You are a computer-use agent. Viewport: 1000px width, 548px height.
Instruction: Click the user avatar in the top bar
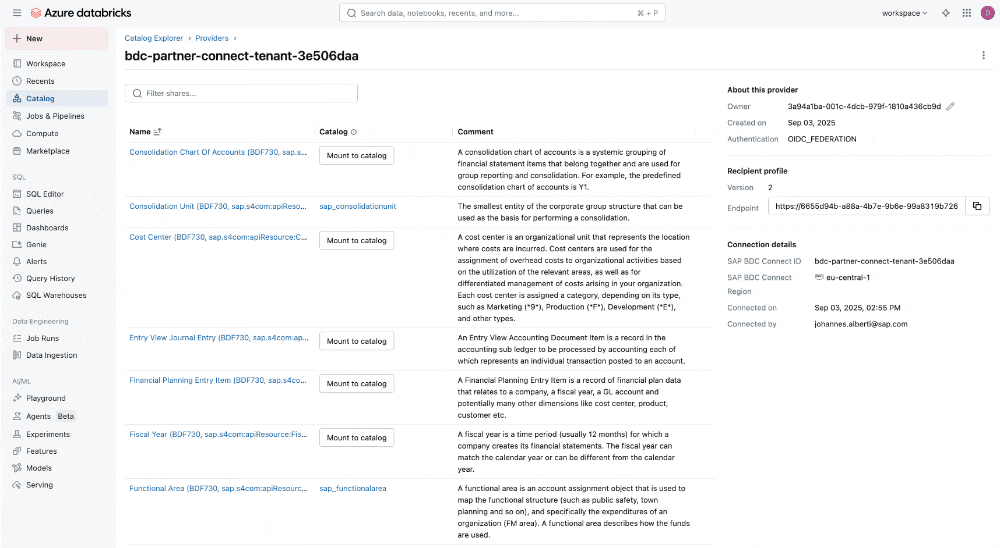click(986, 13)
